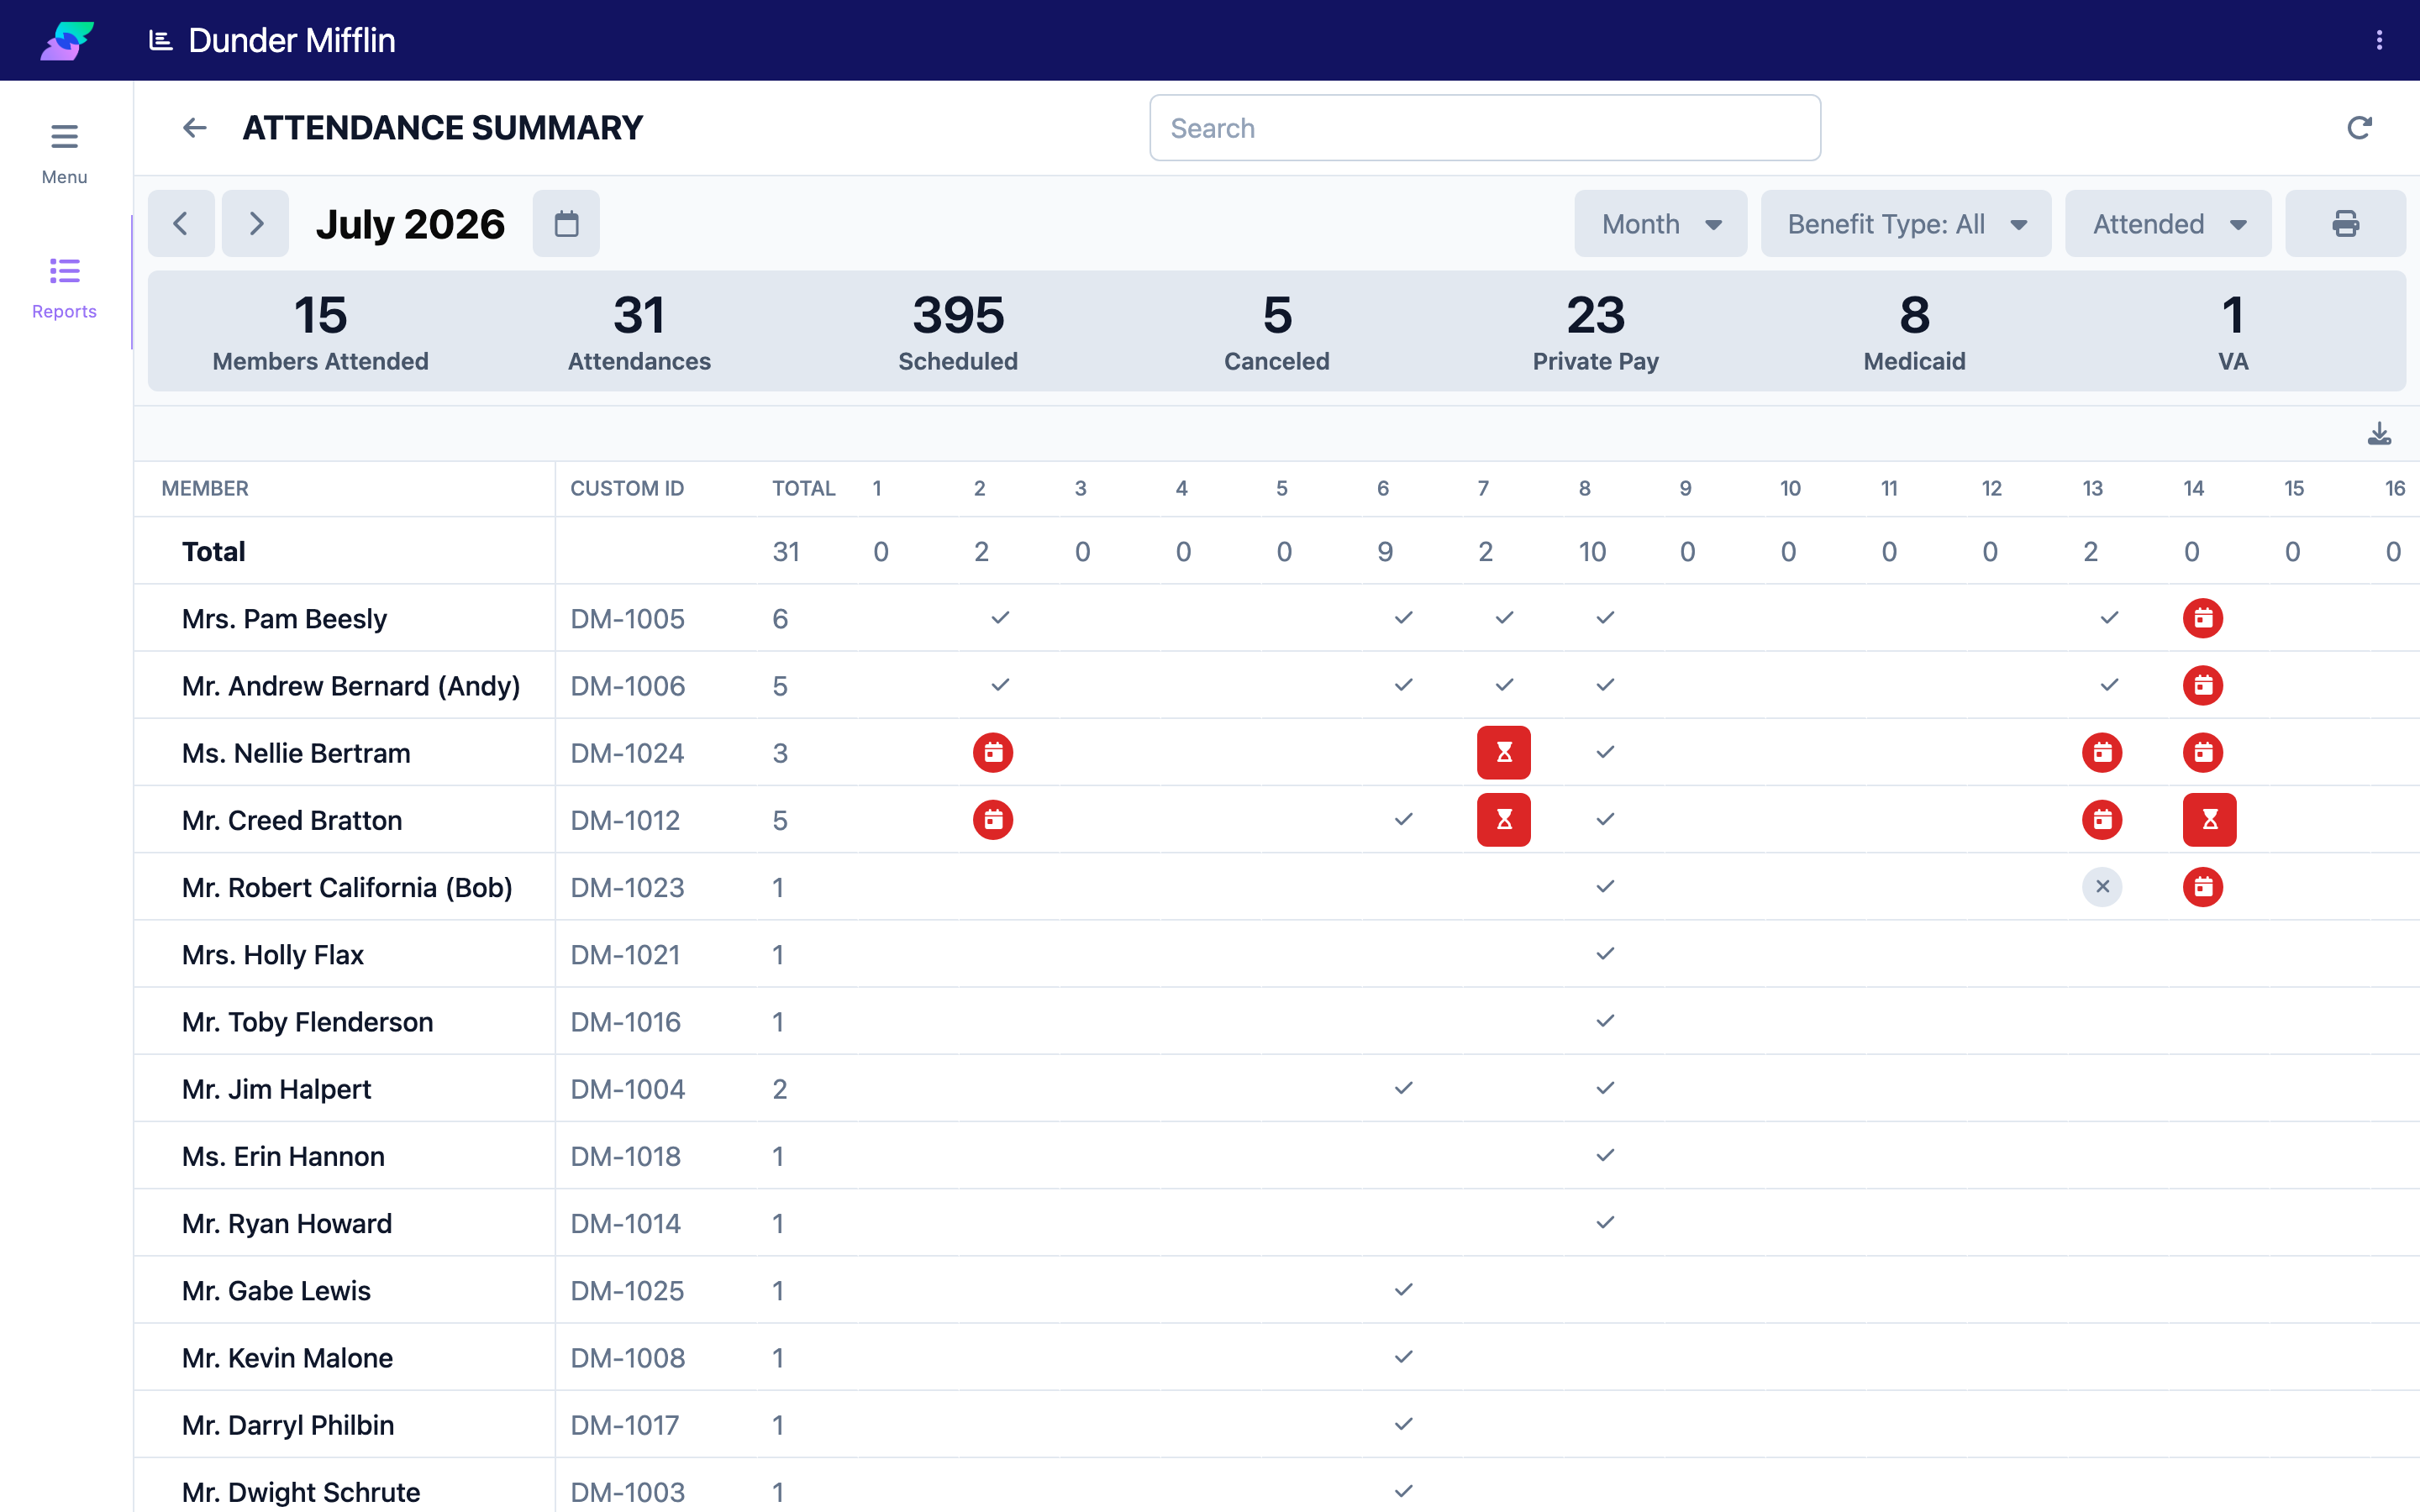Open the hamburger Menu in sidebar
Viewport: 2420px width, 1512px height.
click(64, 153)
